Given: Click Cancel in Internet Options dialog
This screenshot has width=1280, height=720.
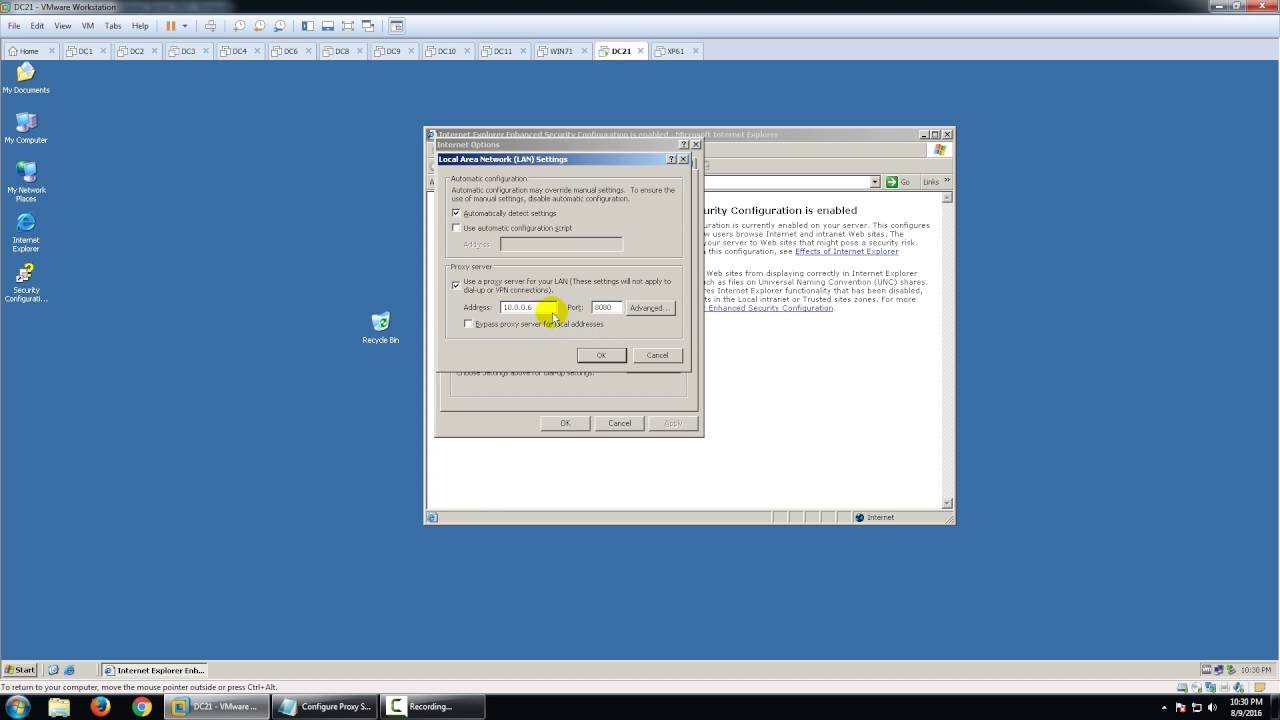Looking at the screenshot, I should click(620, 423).
